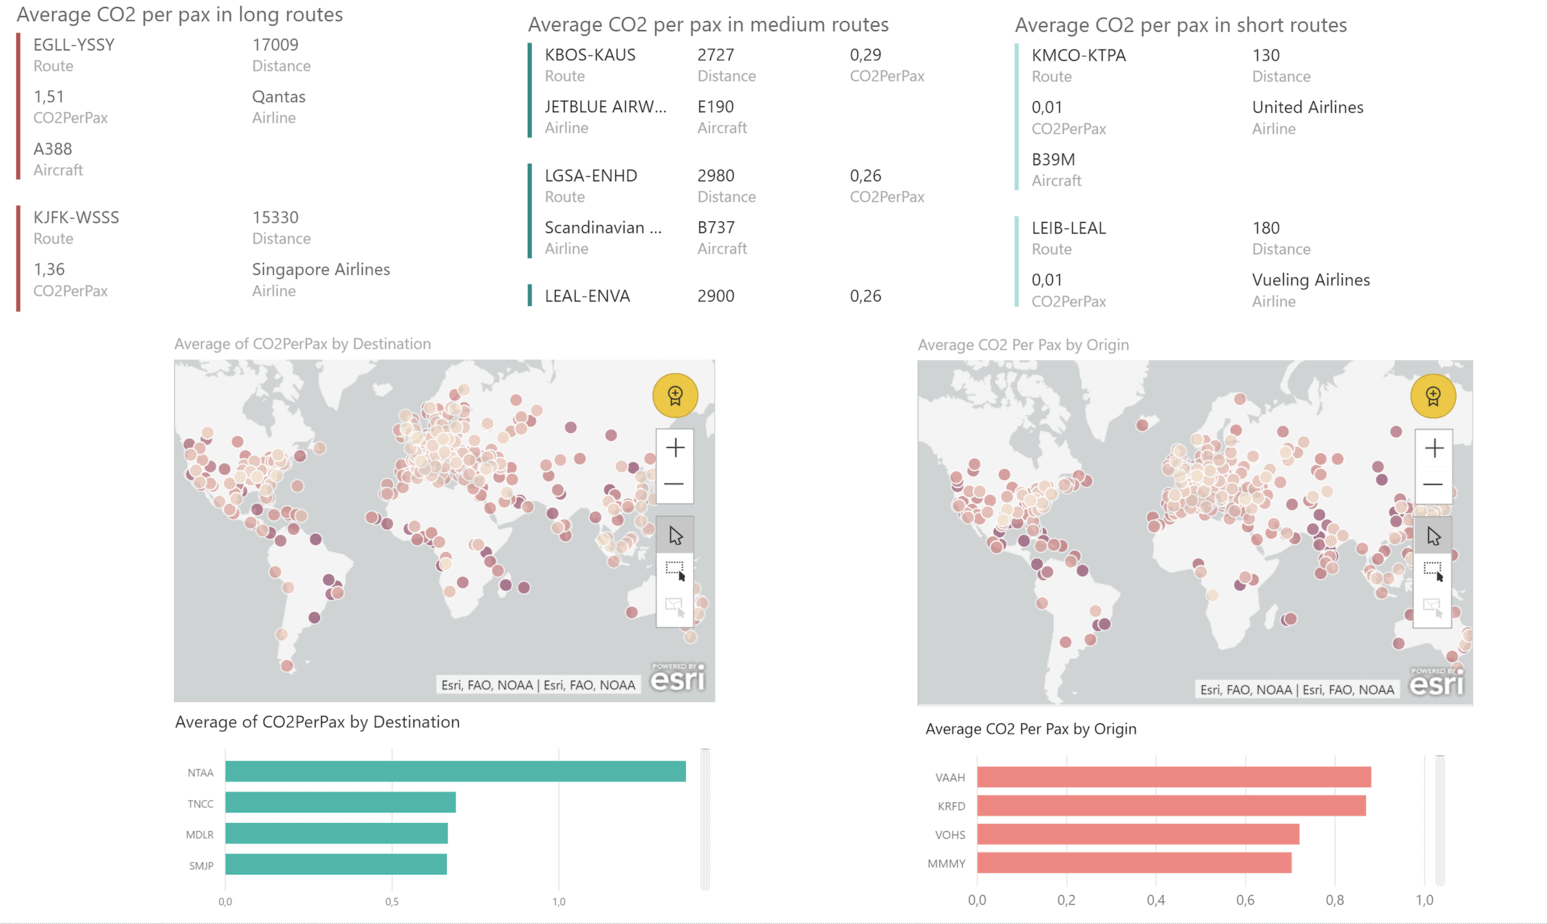Select the arrow pointer tool on Origin map
The height and width of the screenshot is (924, 1547).
pyautogui.click(x=1434, y=534)
